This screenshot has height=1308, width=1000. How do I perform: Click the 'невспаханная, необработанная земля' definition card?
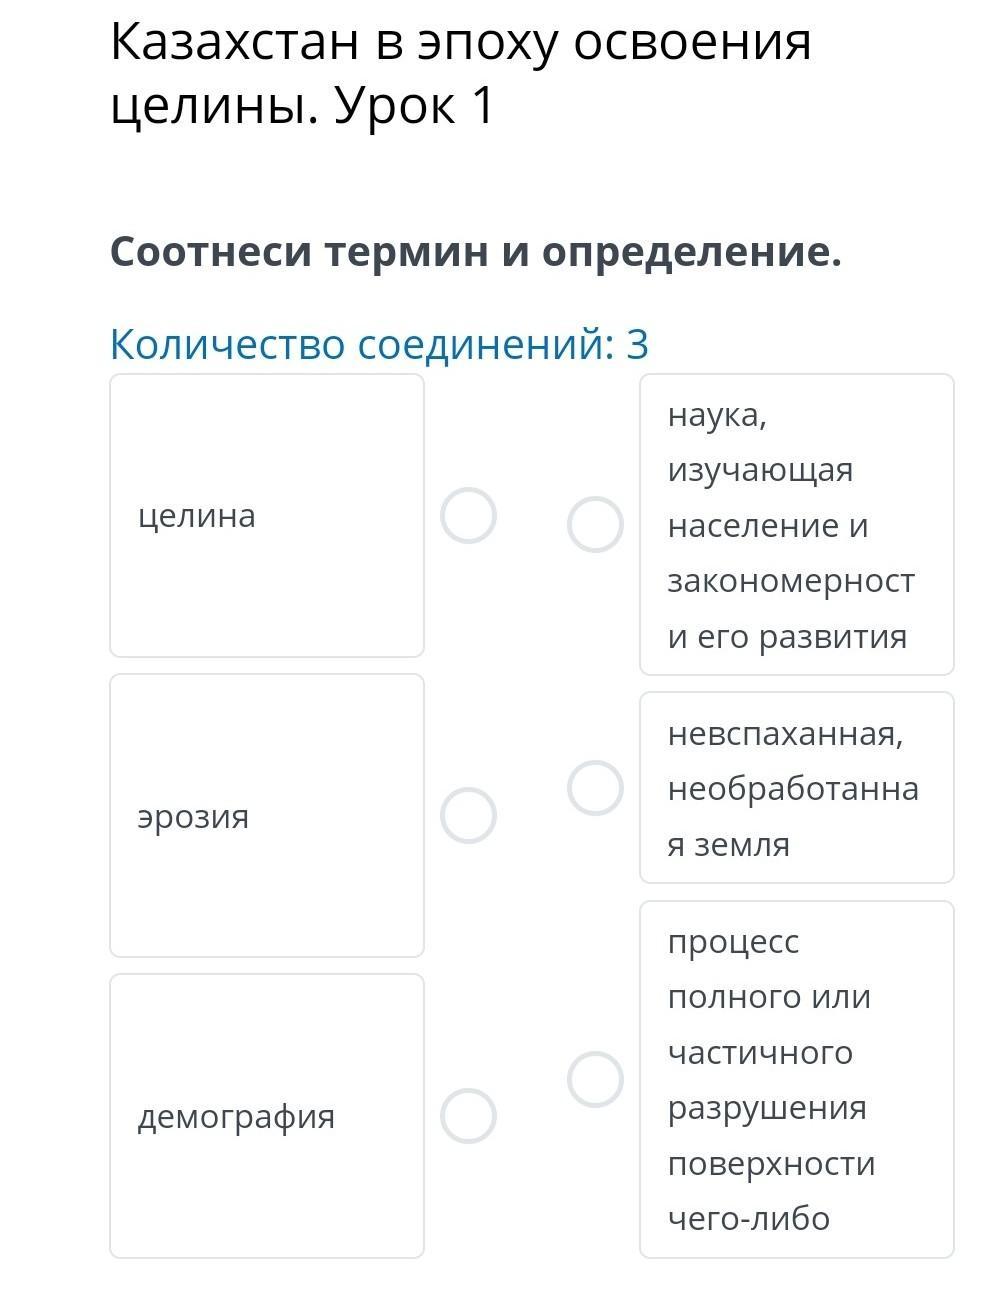[x=796, y=788]
